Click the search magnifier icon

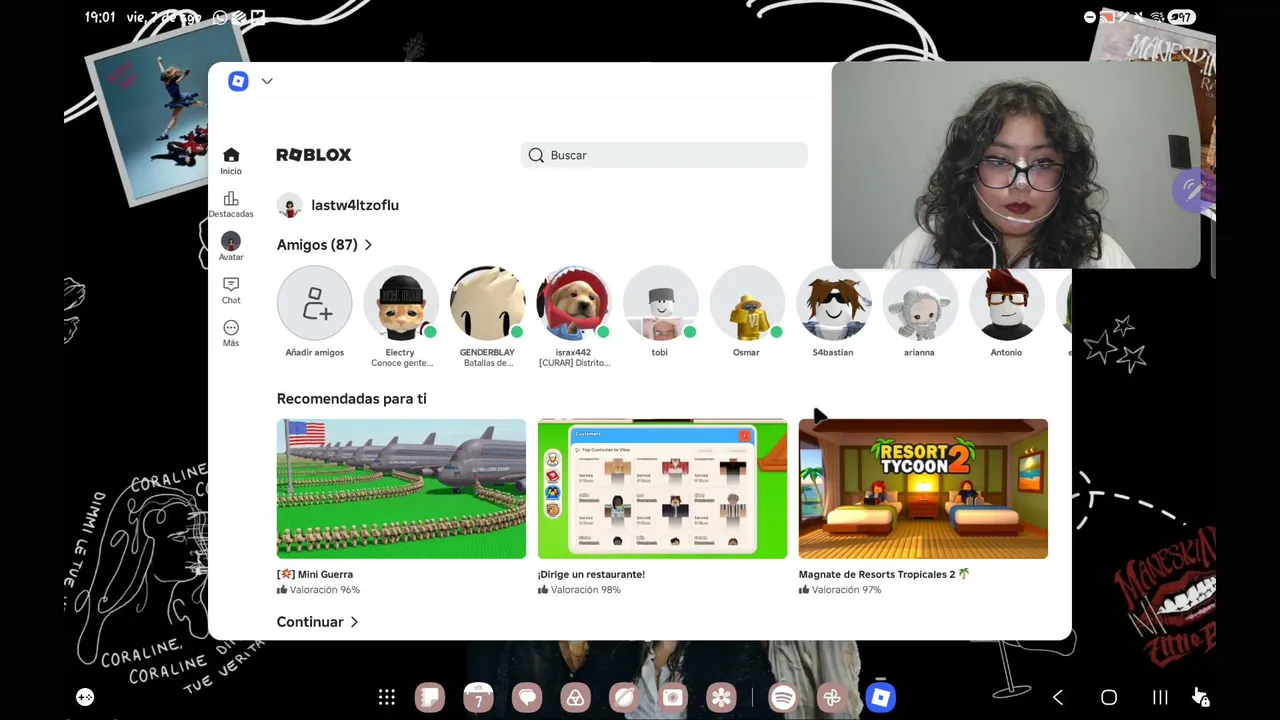[x=536, y=155]
